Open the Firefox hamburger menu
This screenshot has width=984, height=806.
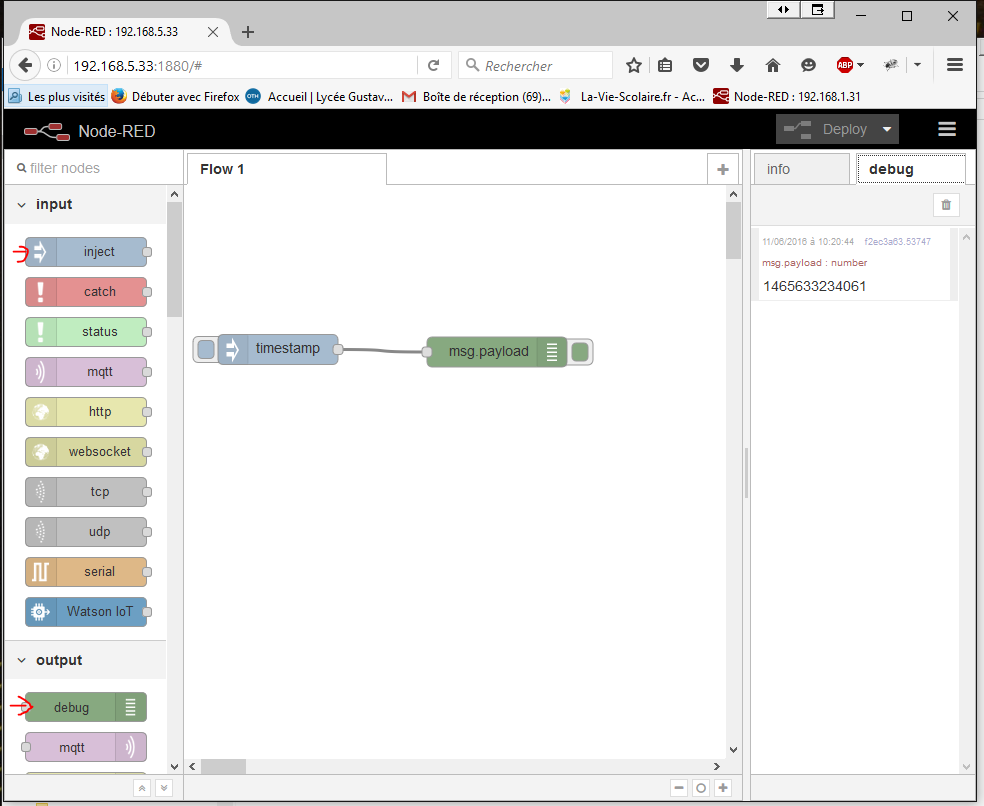[x=955, y=65]
